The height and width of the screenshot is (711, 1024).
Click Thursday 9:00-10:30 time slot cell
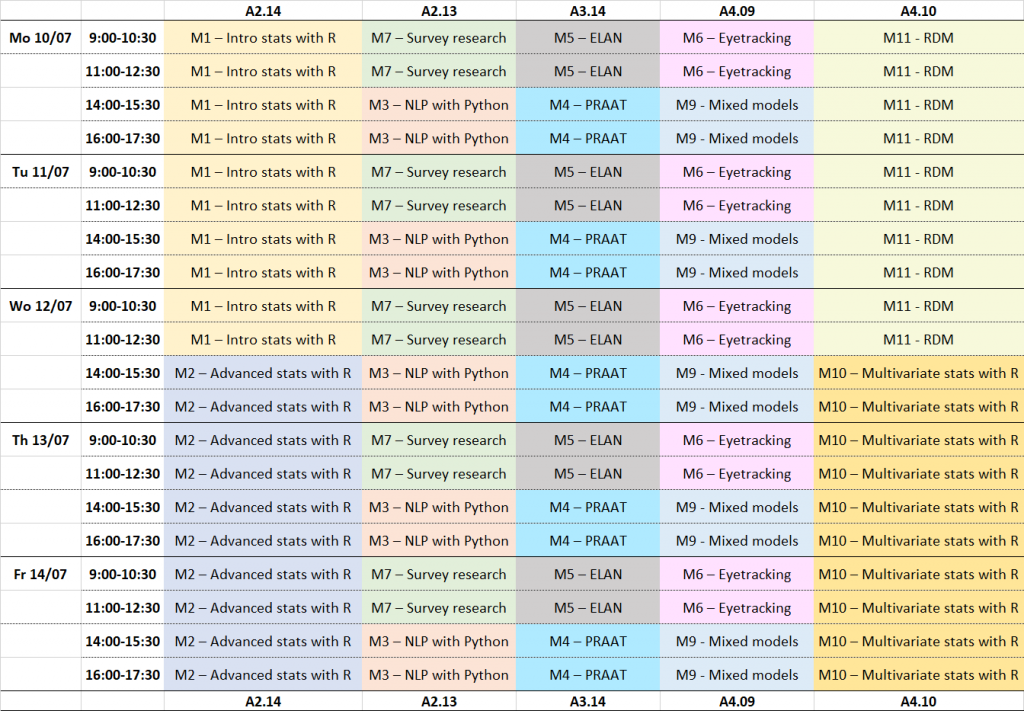tap(123, 440)
